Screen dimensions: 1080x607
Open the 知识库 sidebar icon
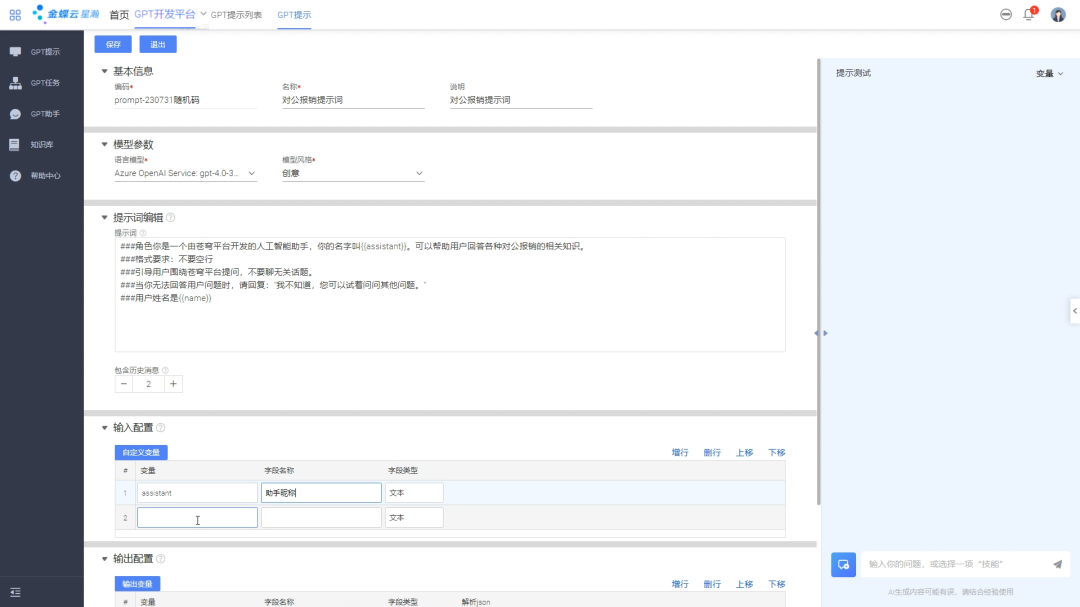[x=14, y=145]
